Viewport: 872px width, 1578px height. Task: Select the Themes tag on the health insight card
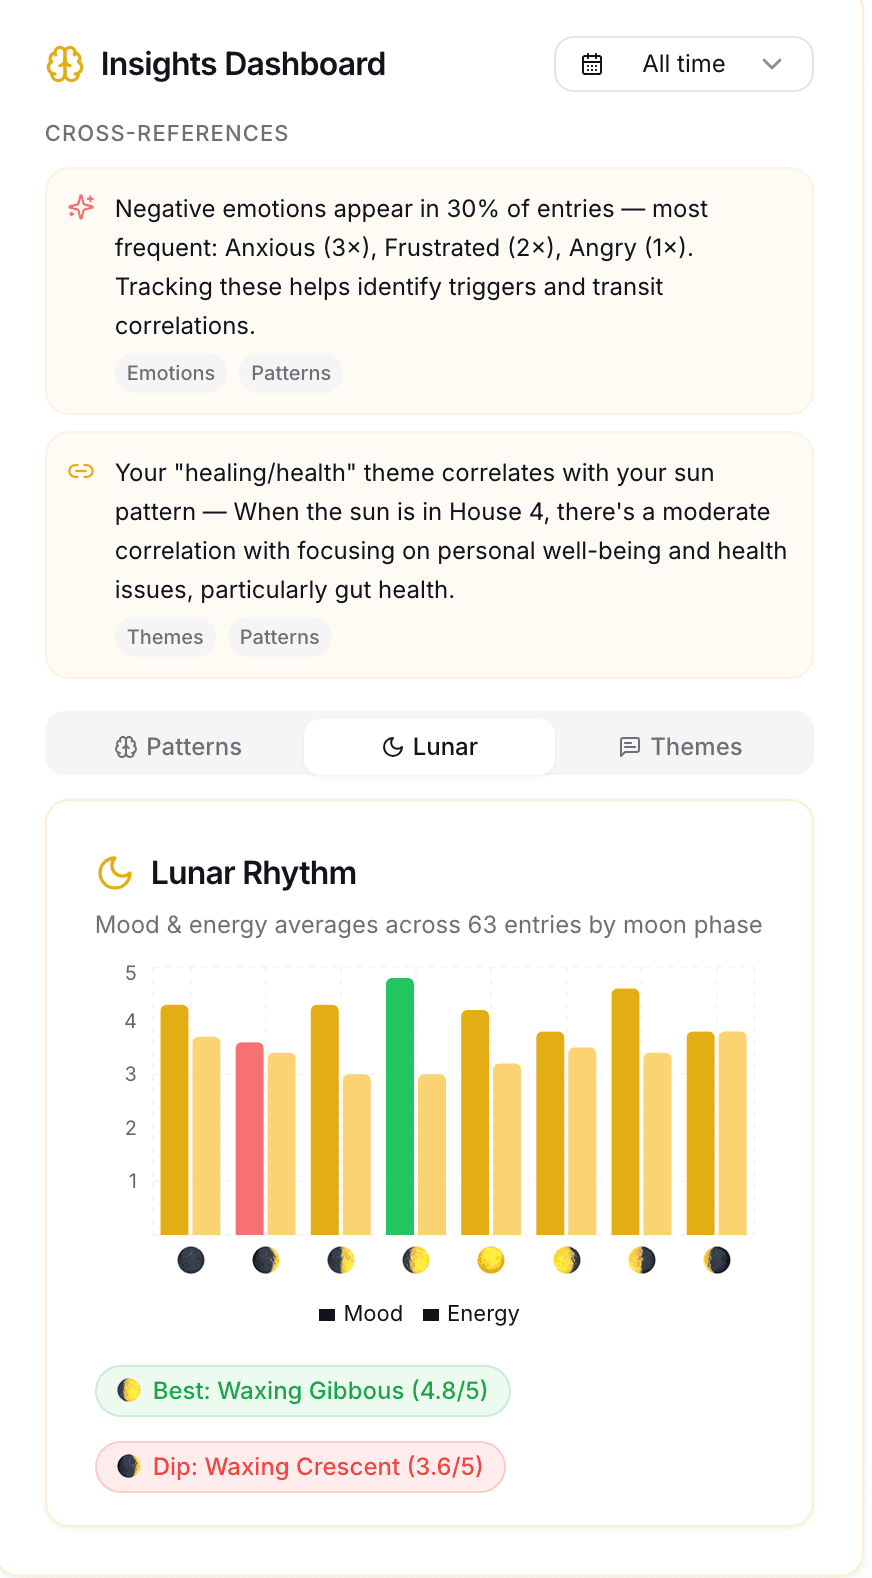165,637
